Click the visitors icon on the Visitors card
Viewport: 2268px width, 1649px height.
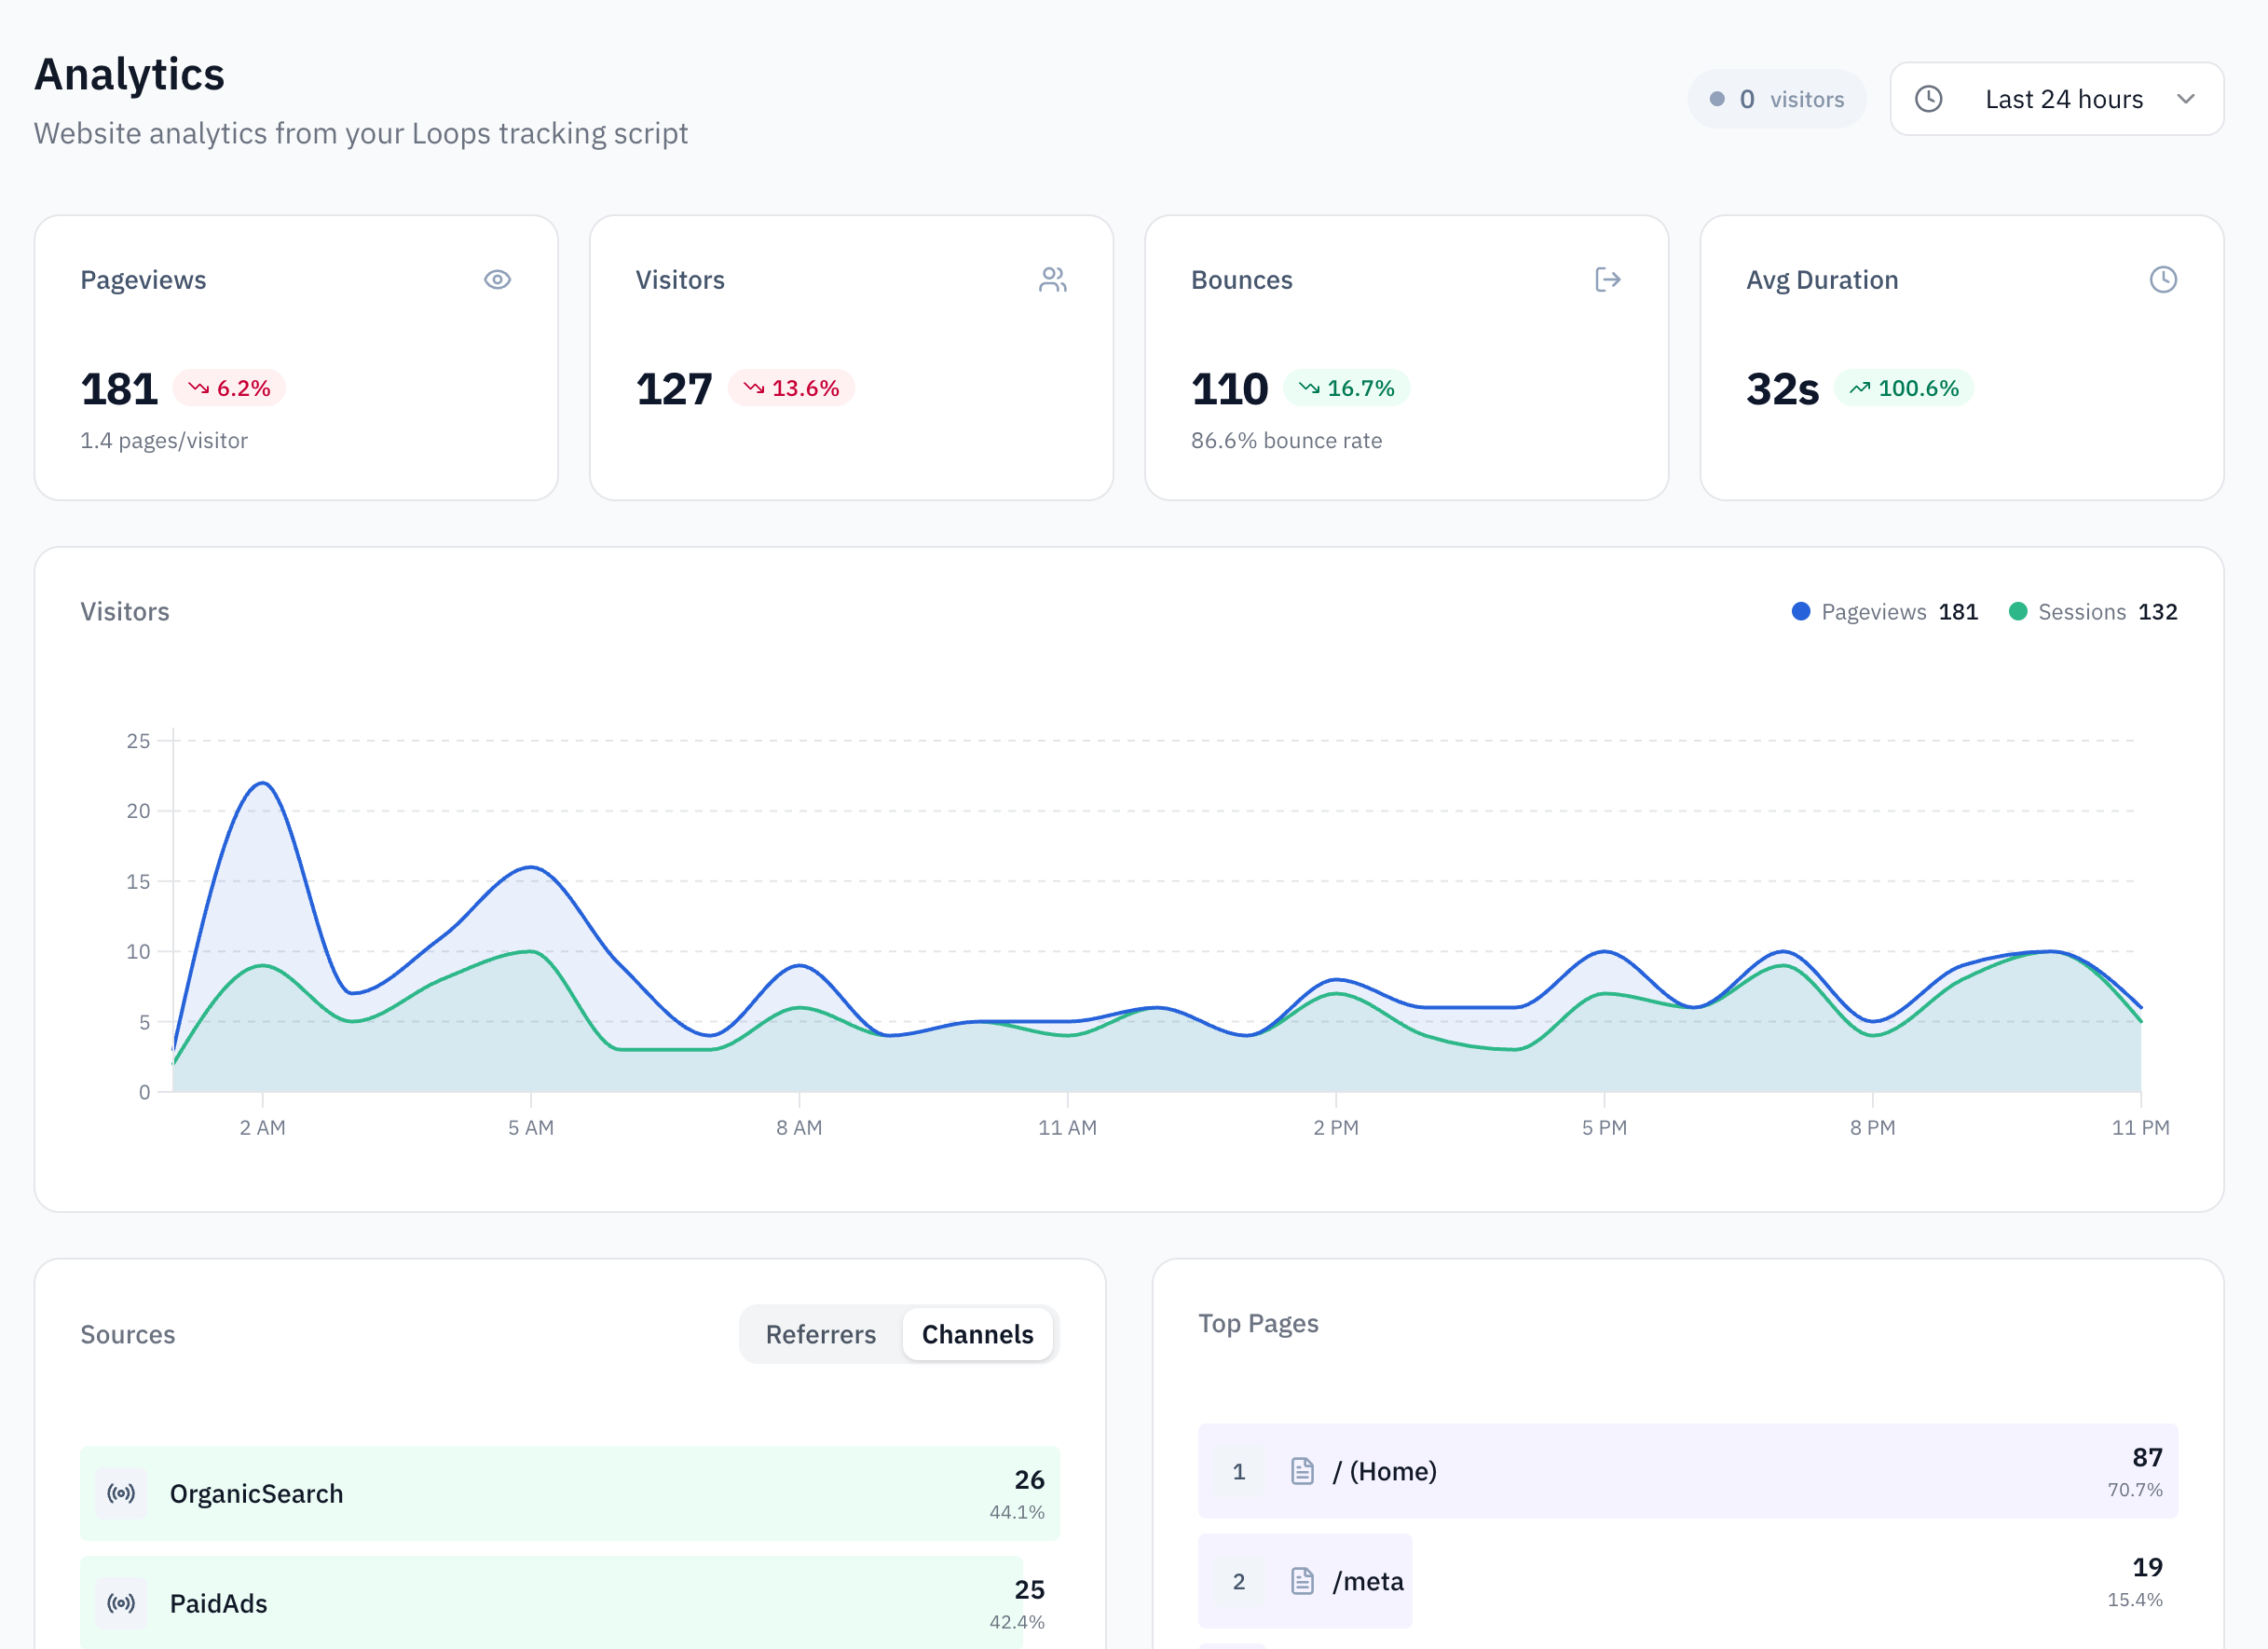pyautogui.click(x=1053, y=280)
